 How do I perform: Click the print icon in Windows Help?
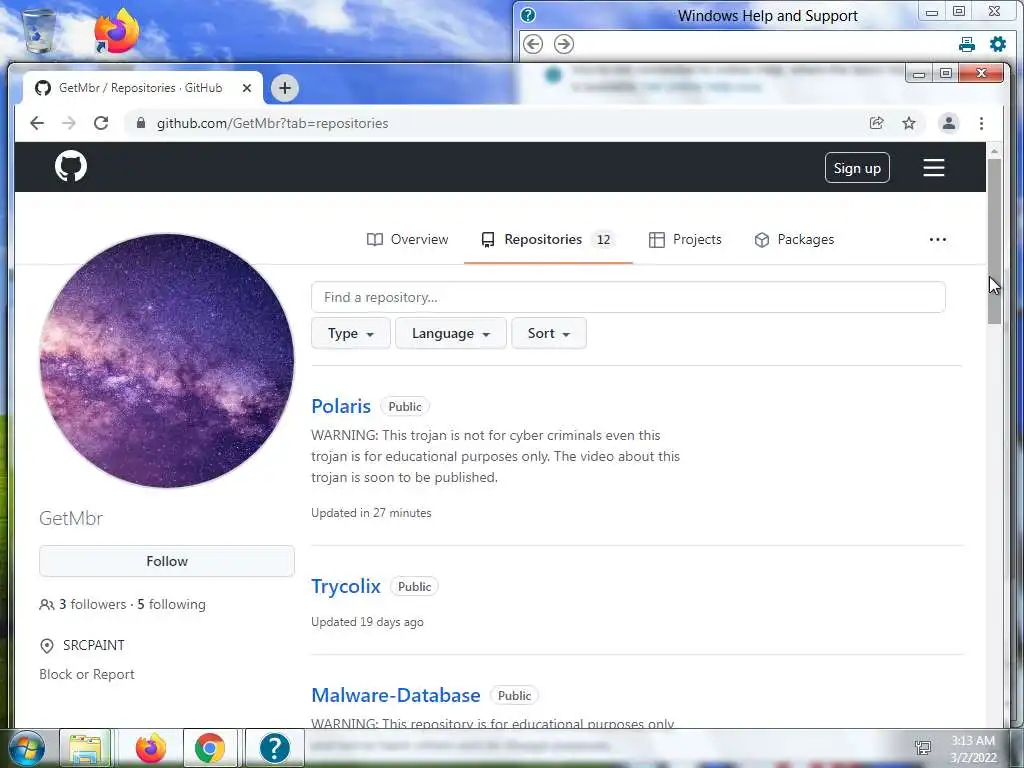(x=967, y=44)
